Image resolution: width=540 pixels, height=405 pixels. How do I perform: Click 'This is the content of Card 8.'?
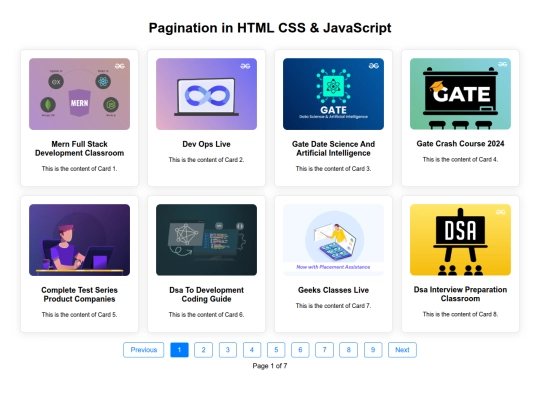pos(460,314)
